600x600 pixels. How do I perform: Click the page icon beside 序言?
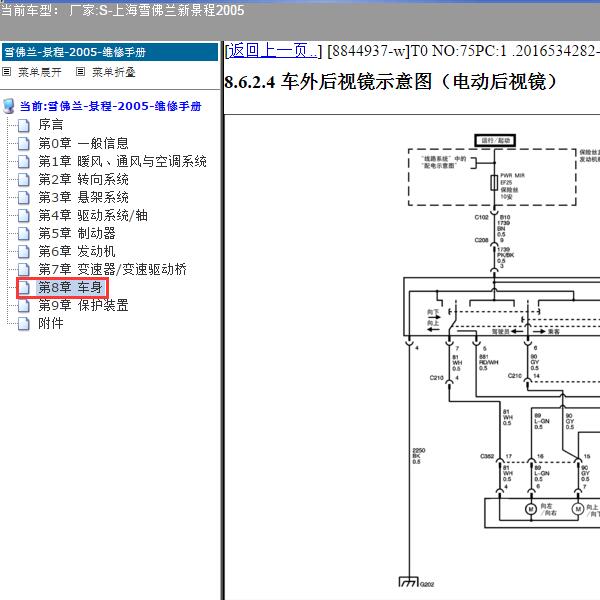tap(24, 125)
